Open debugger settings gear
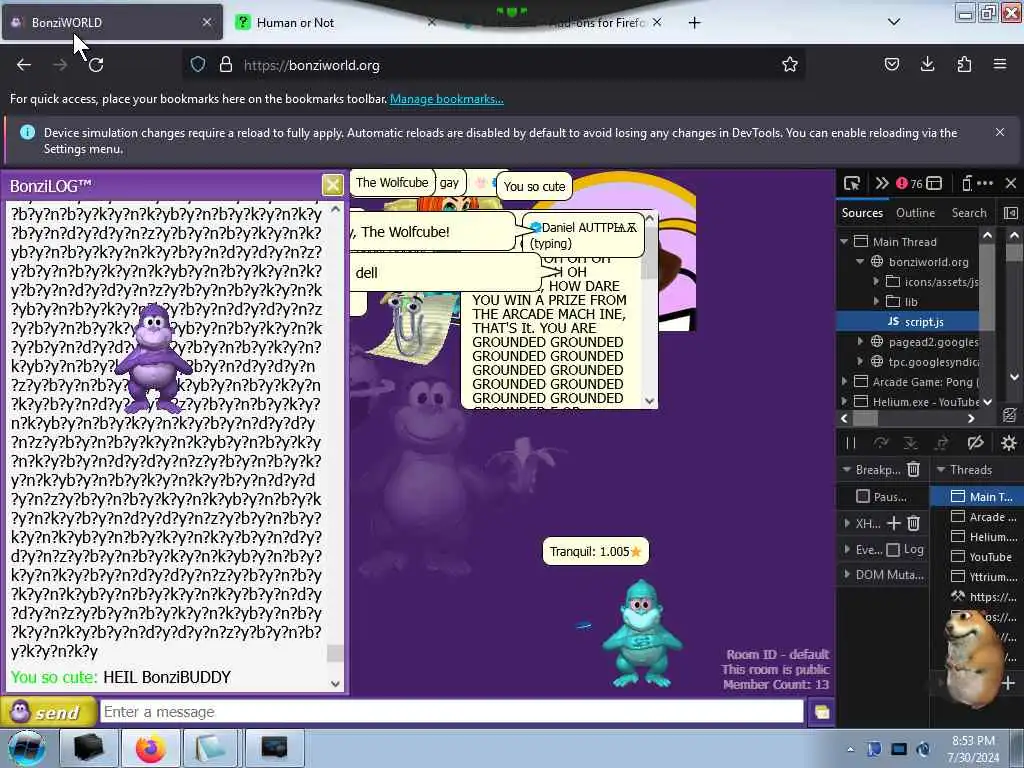 coord(1008,443)
